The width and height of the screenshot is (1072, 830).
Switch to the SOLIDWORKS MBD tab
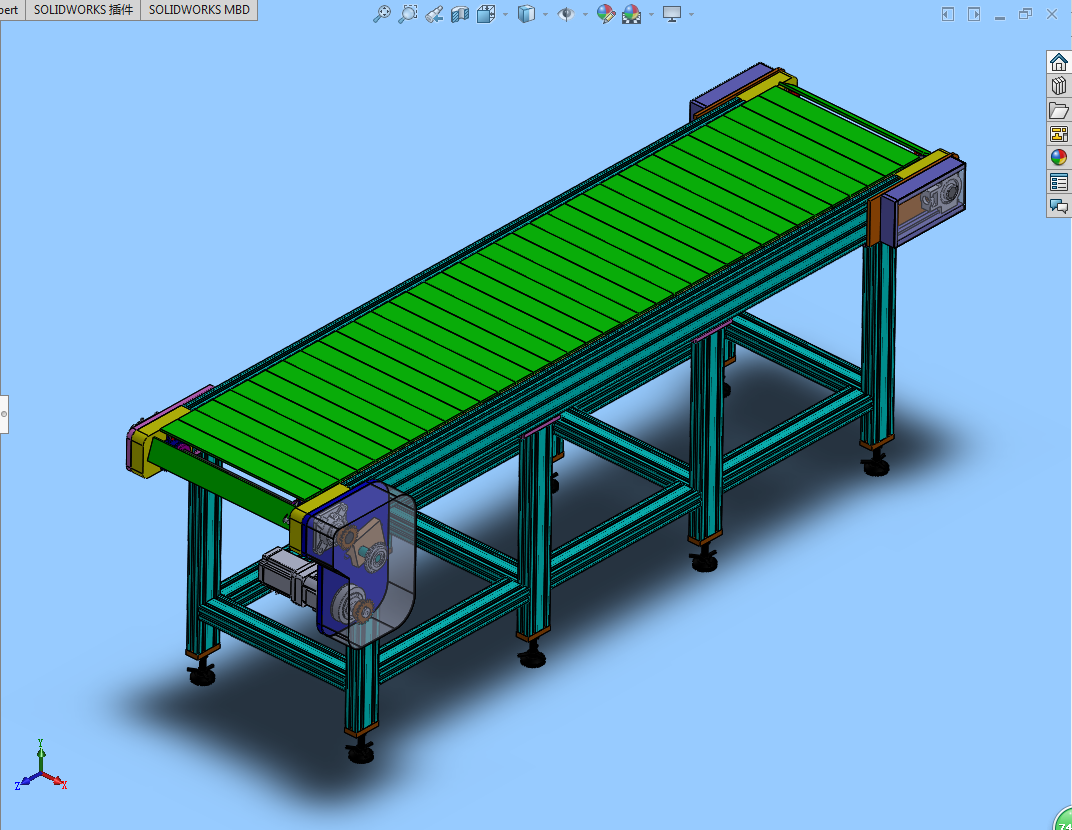(199, 10)
